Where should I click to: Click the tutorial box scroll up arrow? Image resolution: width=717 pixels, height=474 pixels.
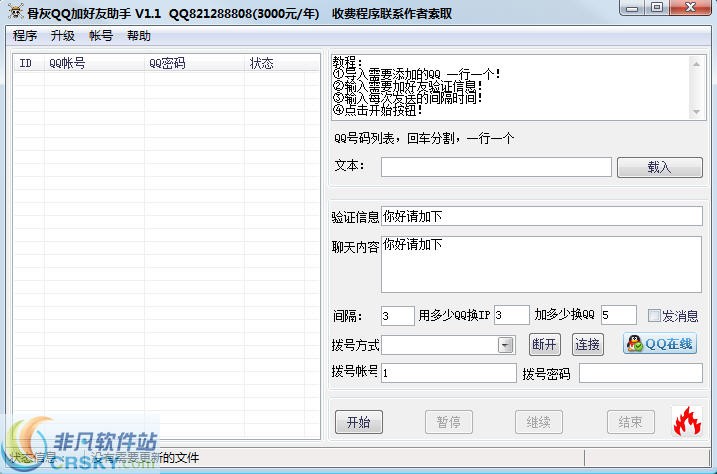click(x=696, y=64)
